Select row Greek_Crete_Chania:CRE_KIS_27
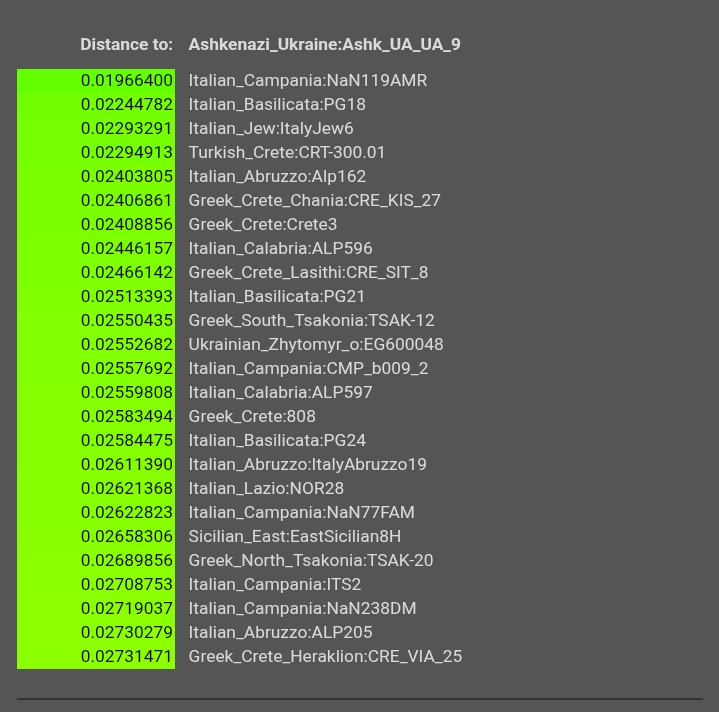The image size is (719, 712). click(x=315, y=200)
